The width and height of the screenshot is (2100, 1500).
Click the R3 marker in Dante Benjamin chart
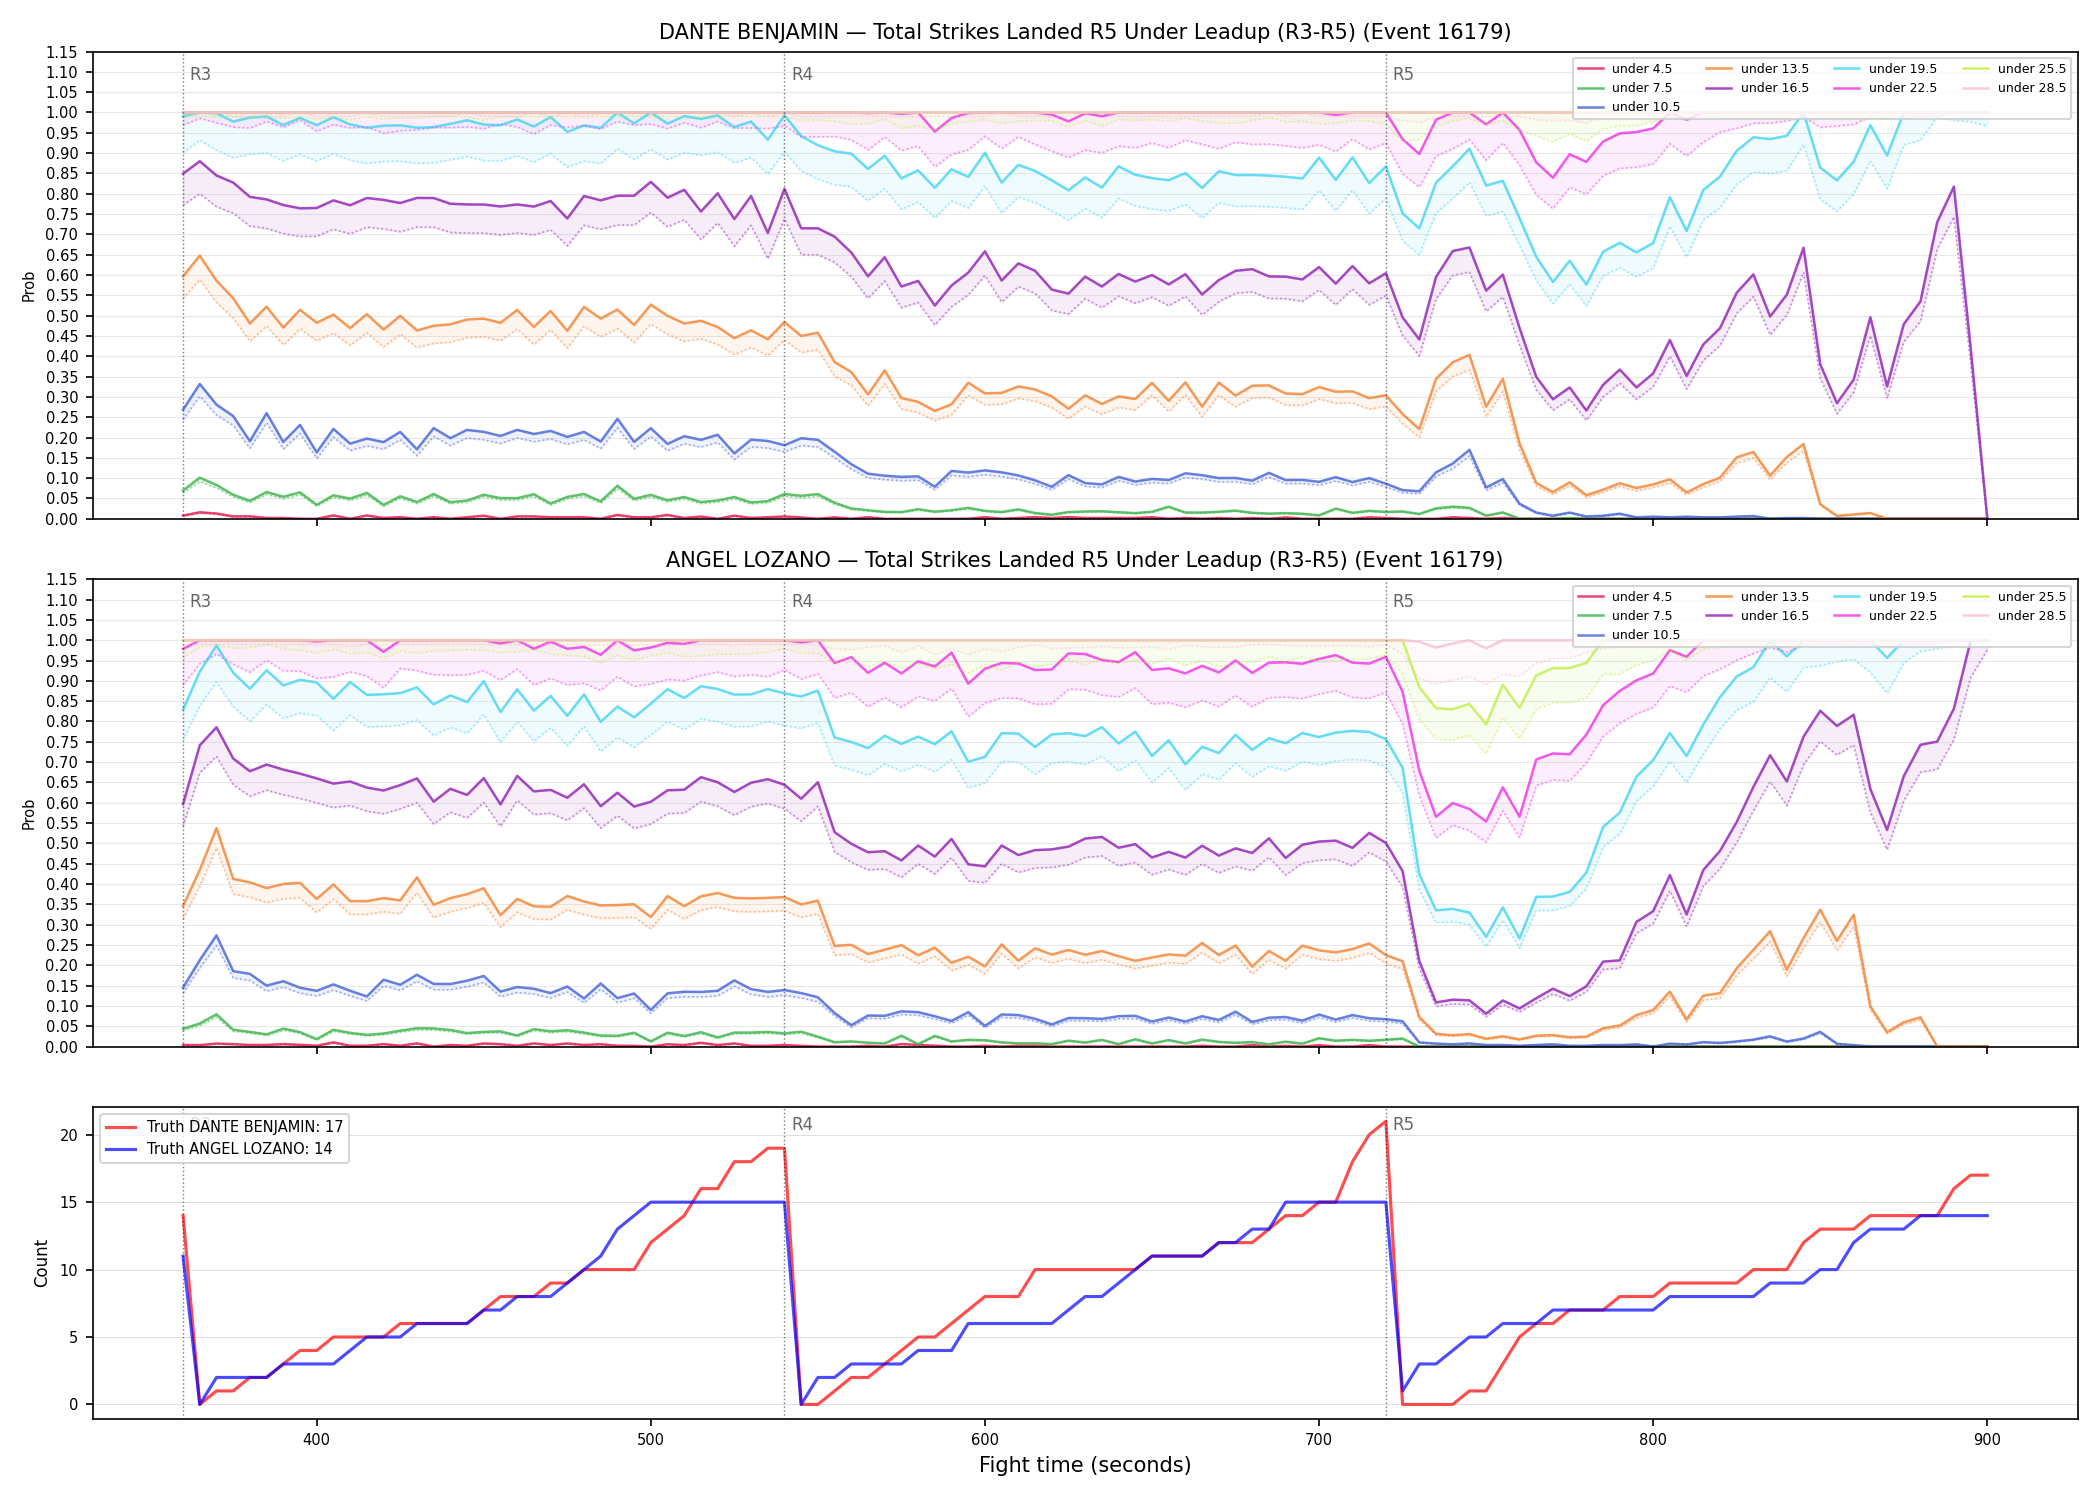(200, 74)
